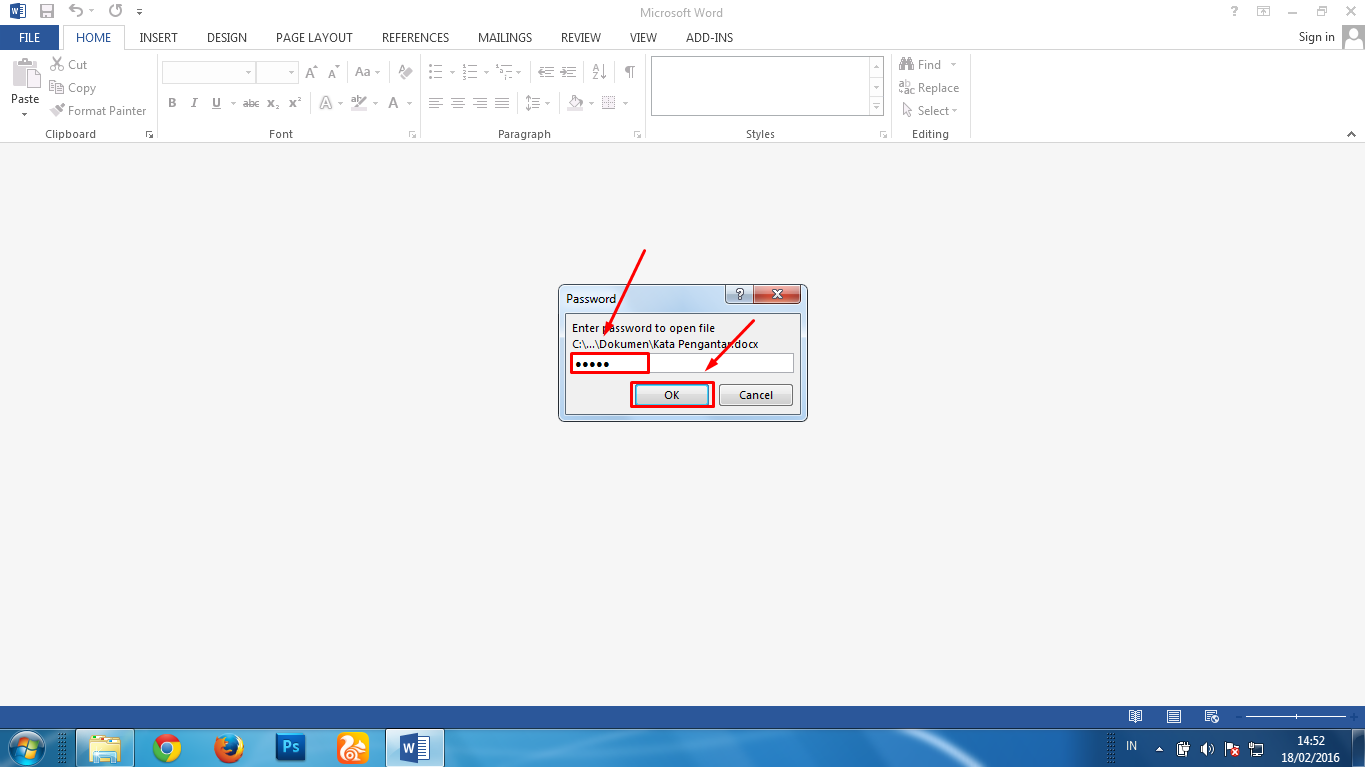The width and height of the screenshot is (1365, 767).
Task: Toggle underline formatting
Action: coord(215,103)
